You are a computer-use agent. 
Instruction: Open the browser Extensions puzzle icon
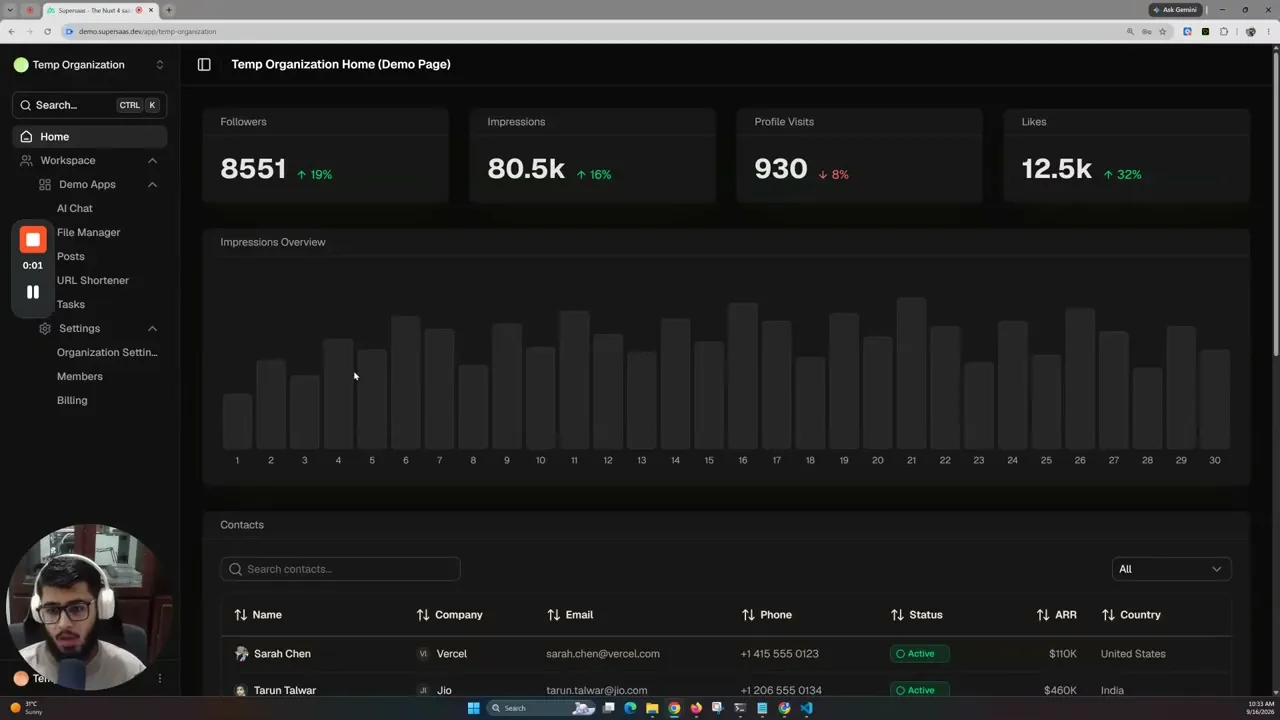click(x=1223, y=31)
